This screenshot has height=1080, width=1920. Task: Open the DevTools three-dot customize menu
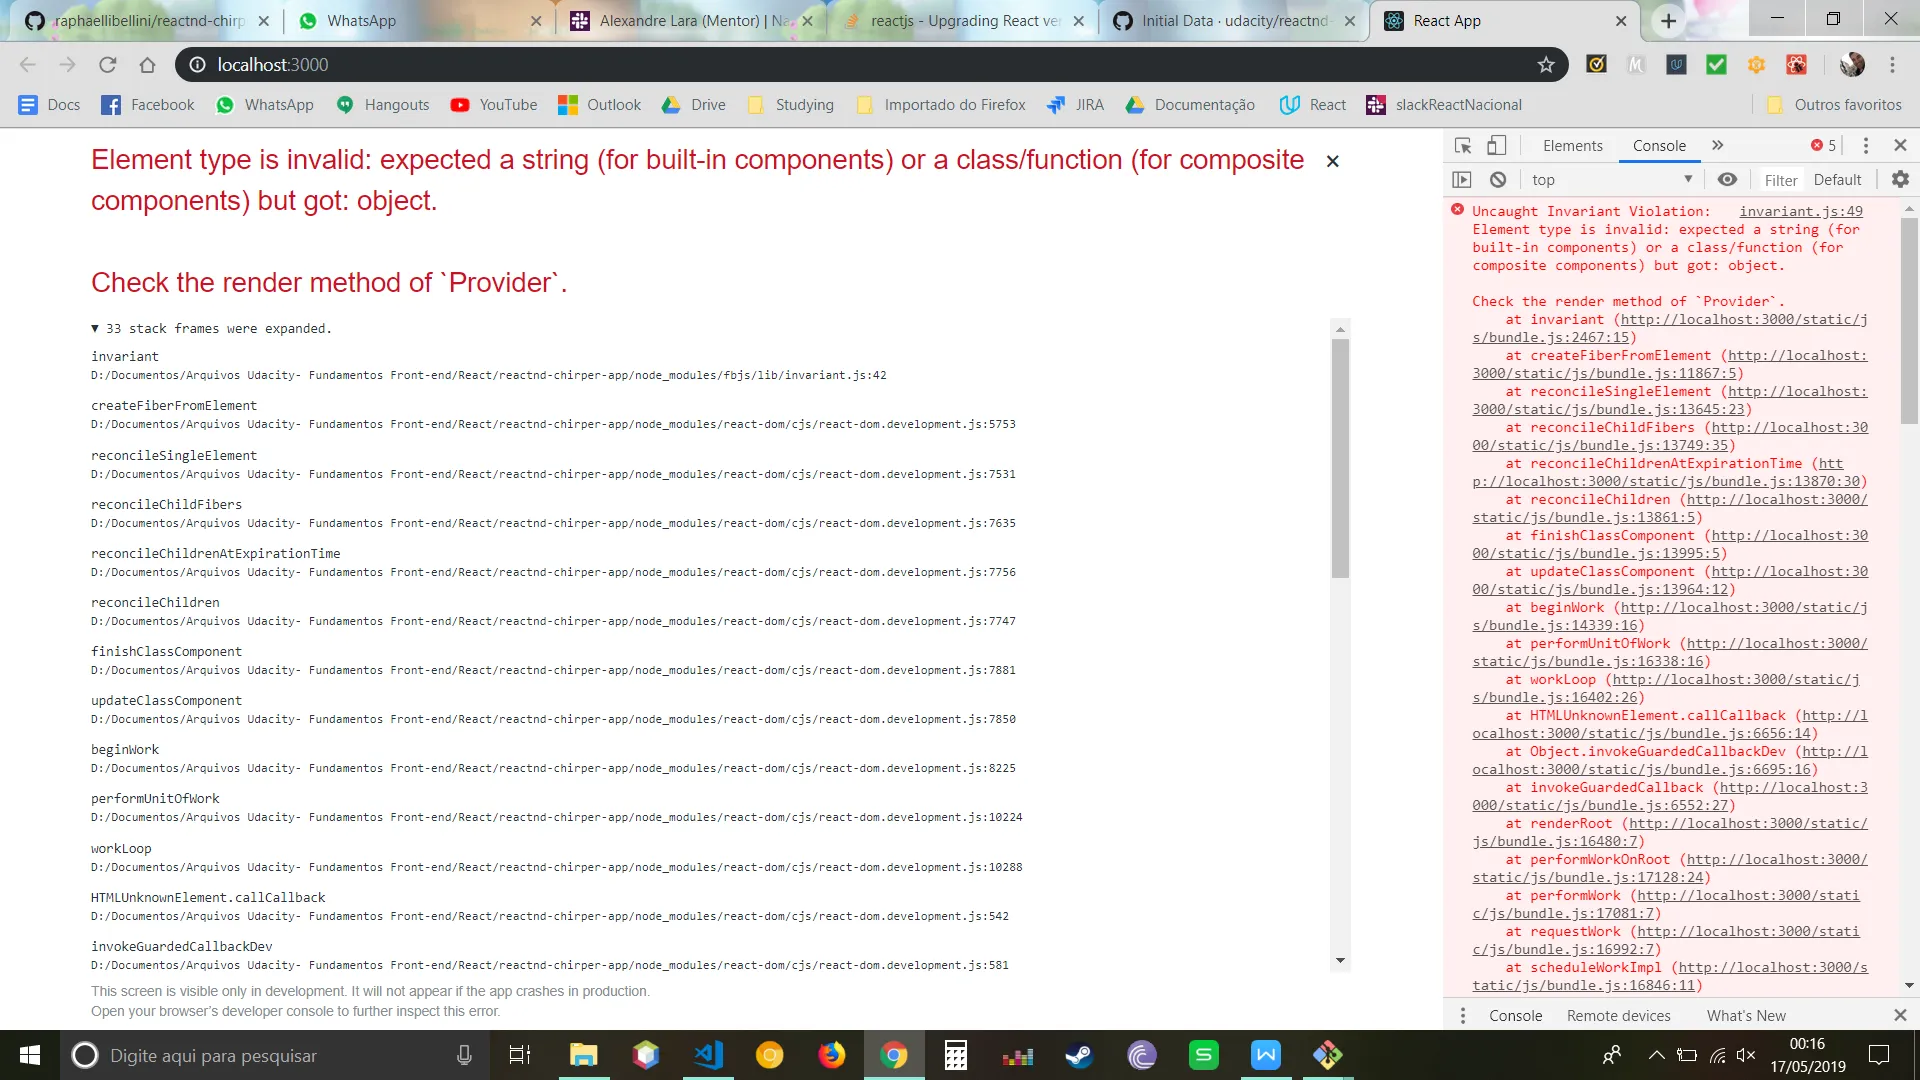1866,146
